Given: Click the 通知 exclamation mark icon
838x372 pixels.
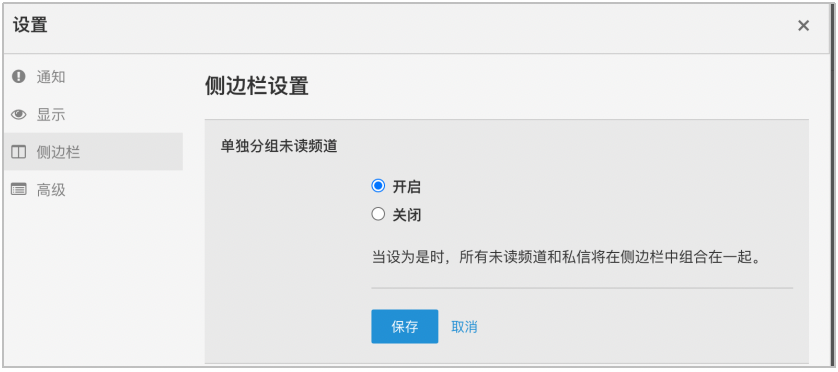Looking at the screenshot, I should coord(19,76).
